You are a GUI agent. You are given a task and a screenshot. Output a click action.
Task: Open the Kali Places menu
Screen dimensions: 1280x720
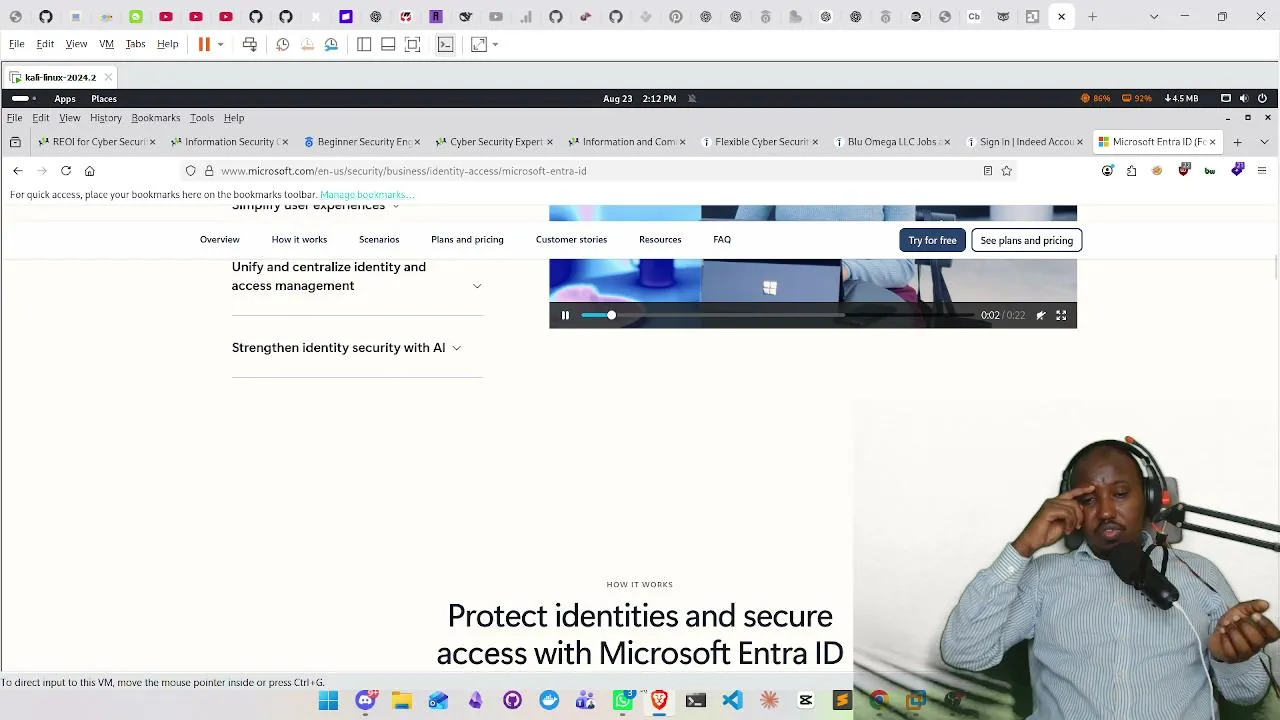point(104,98)
